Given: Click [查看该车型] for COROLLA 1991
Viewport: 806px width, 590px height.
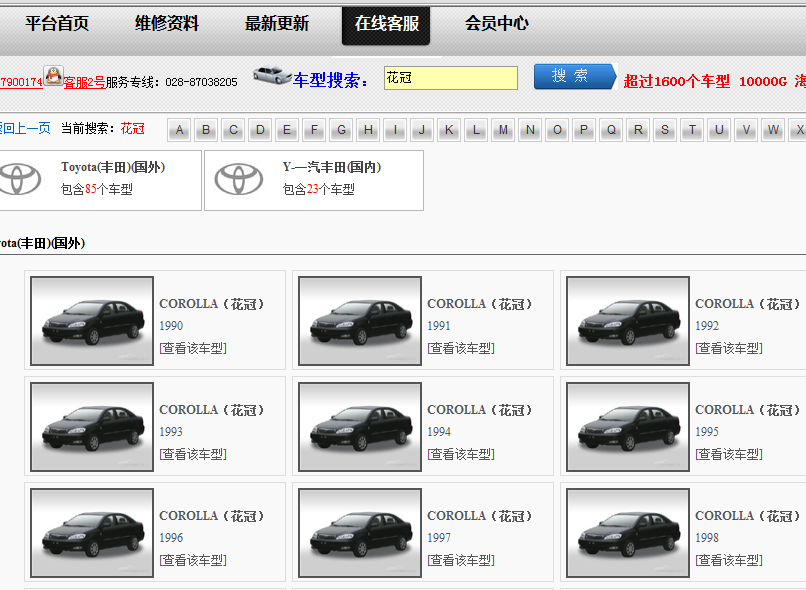Looking at the screenshot, I should tap(461, 348).
